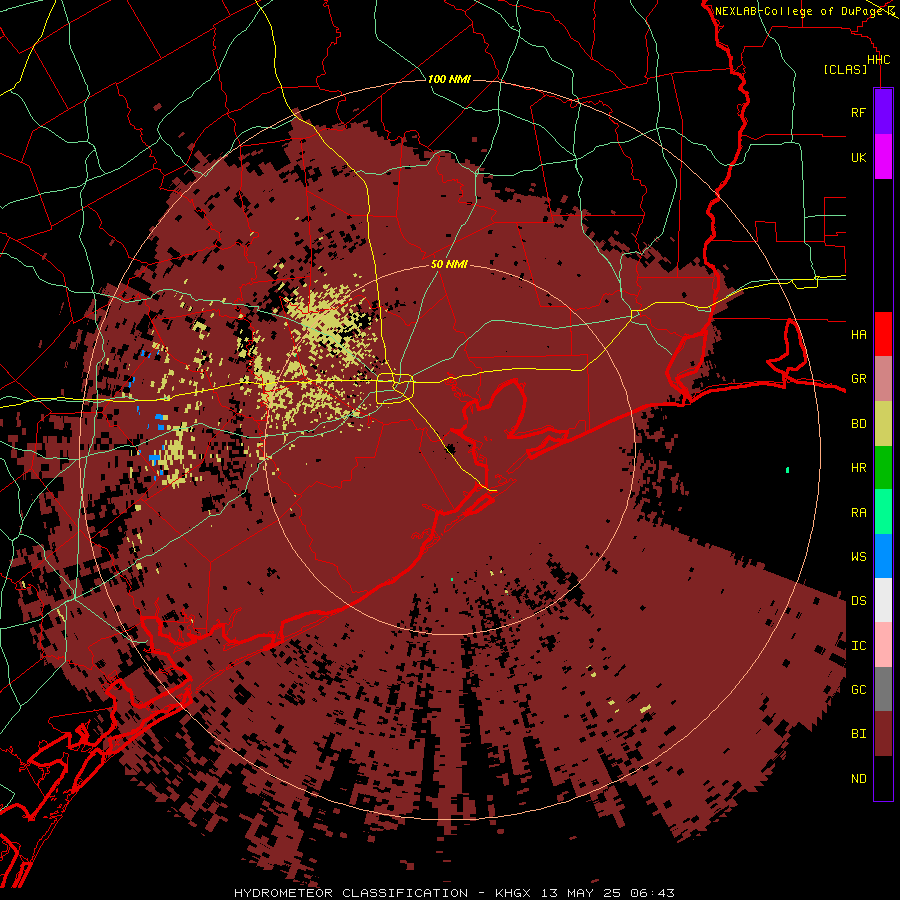Viewport: 900px width, 900px height.
Task: Select the GR pink legend swatch
Action: 883,379
